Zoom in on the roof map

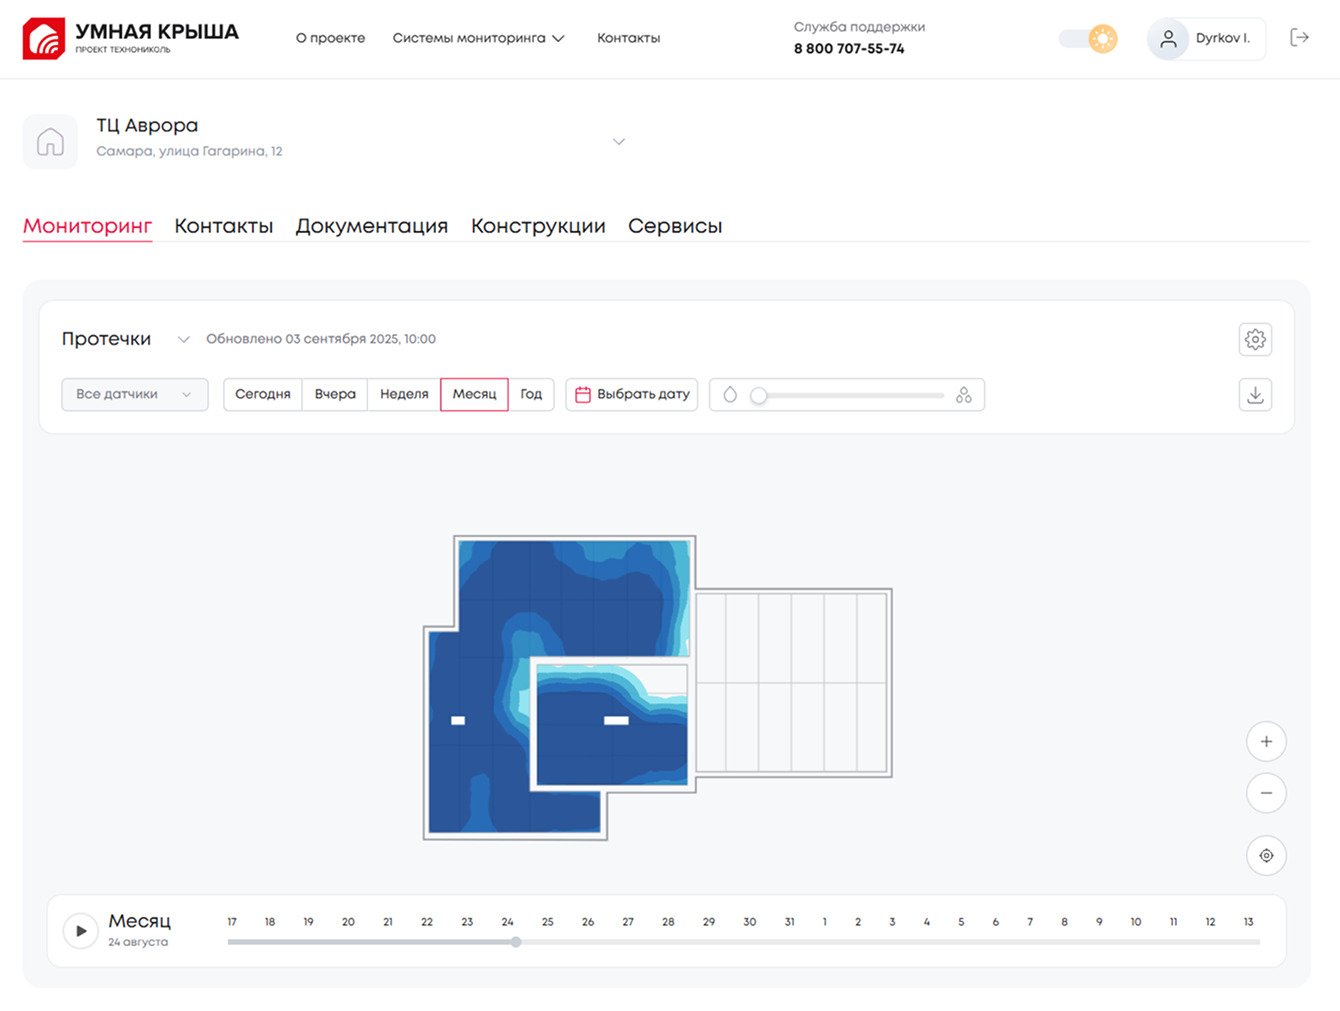[x=1266, y=741]
